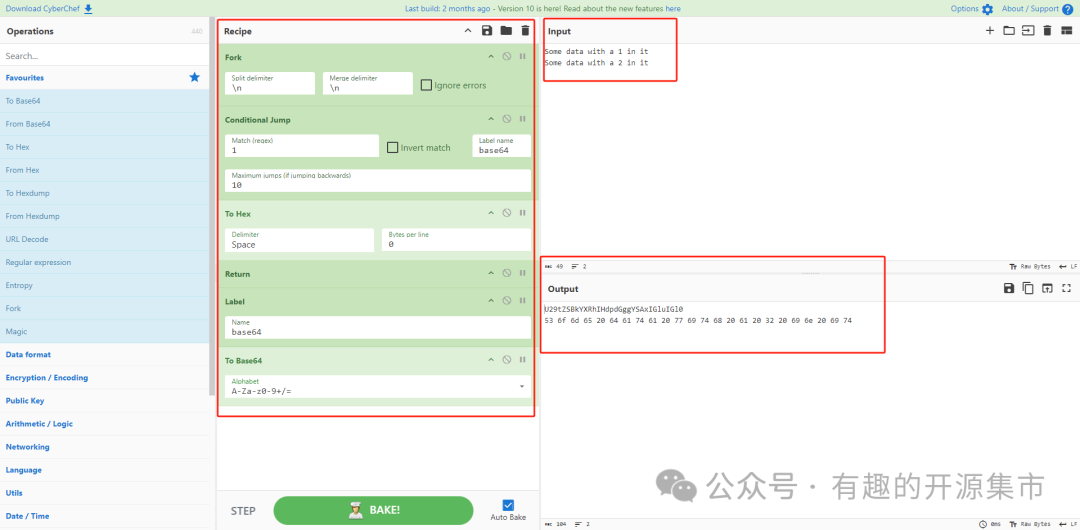Add a new input tab with plus icon
This screenshot has height=530, width=1080.
pos(990,31)
